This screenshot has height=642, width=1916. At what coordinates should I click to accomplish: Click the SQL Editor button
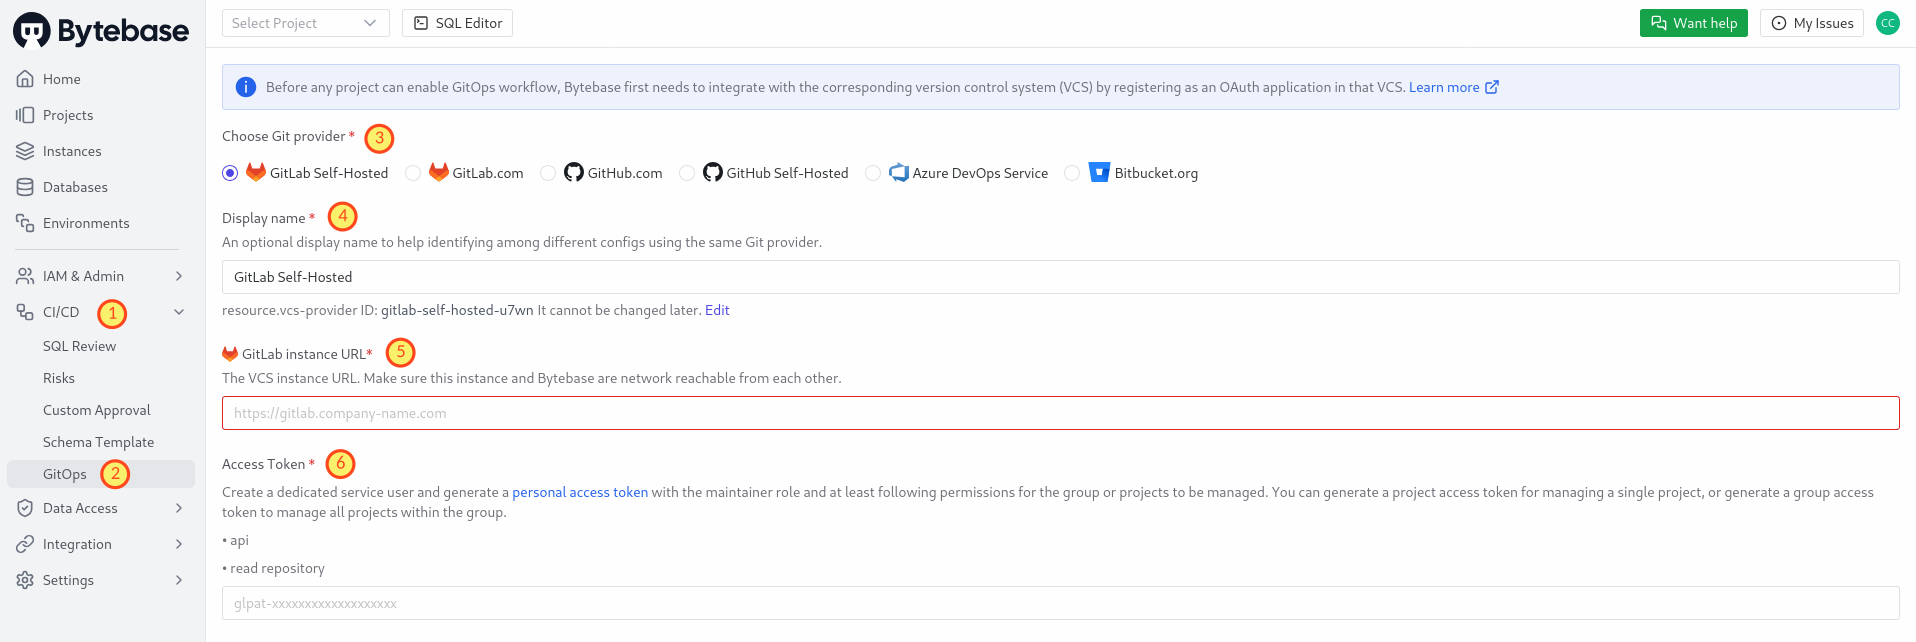click(458, 23)
